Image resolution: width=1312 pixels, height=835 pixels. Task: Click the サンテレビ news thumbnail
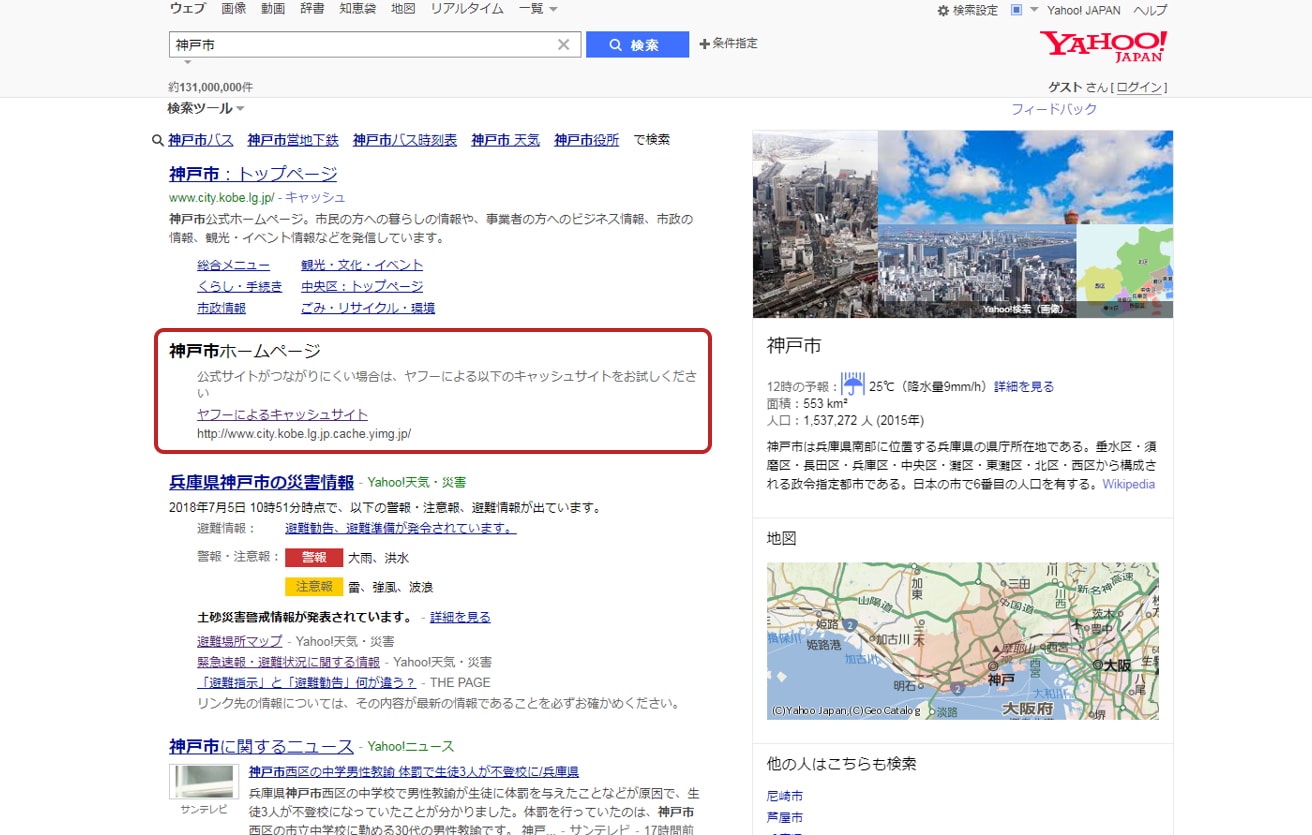click(x=204, y=781)
